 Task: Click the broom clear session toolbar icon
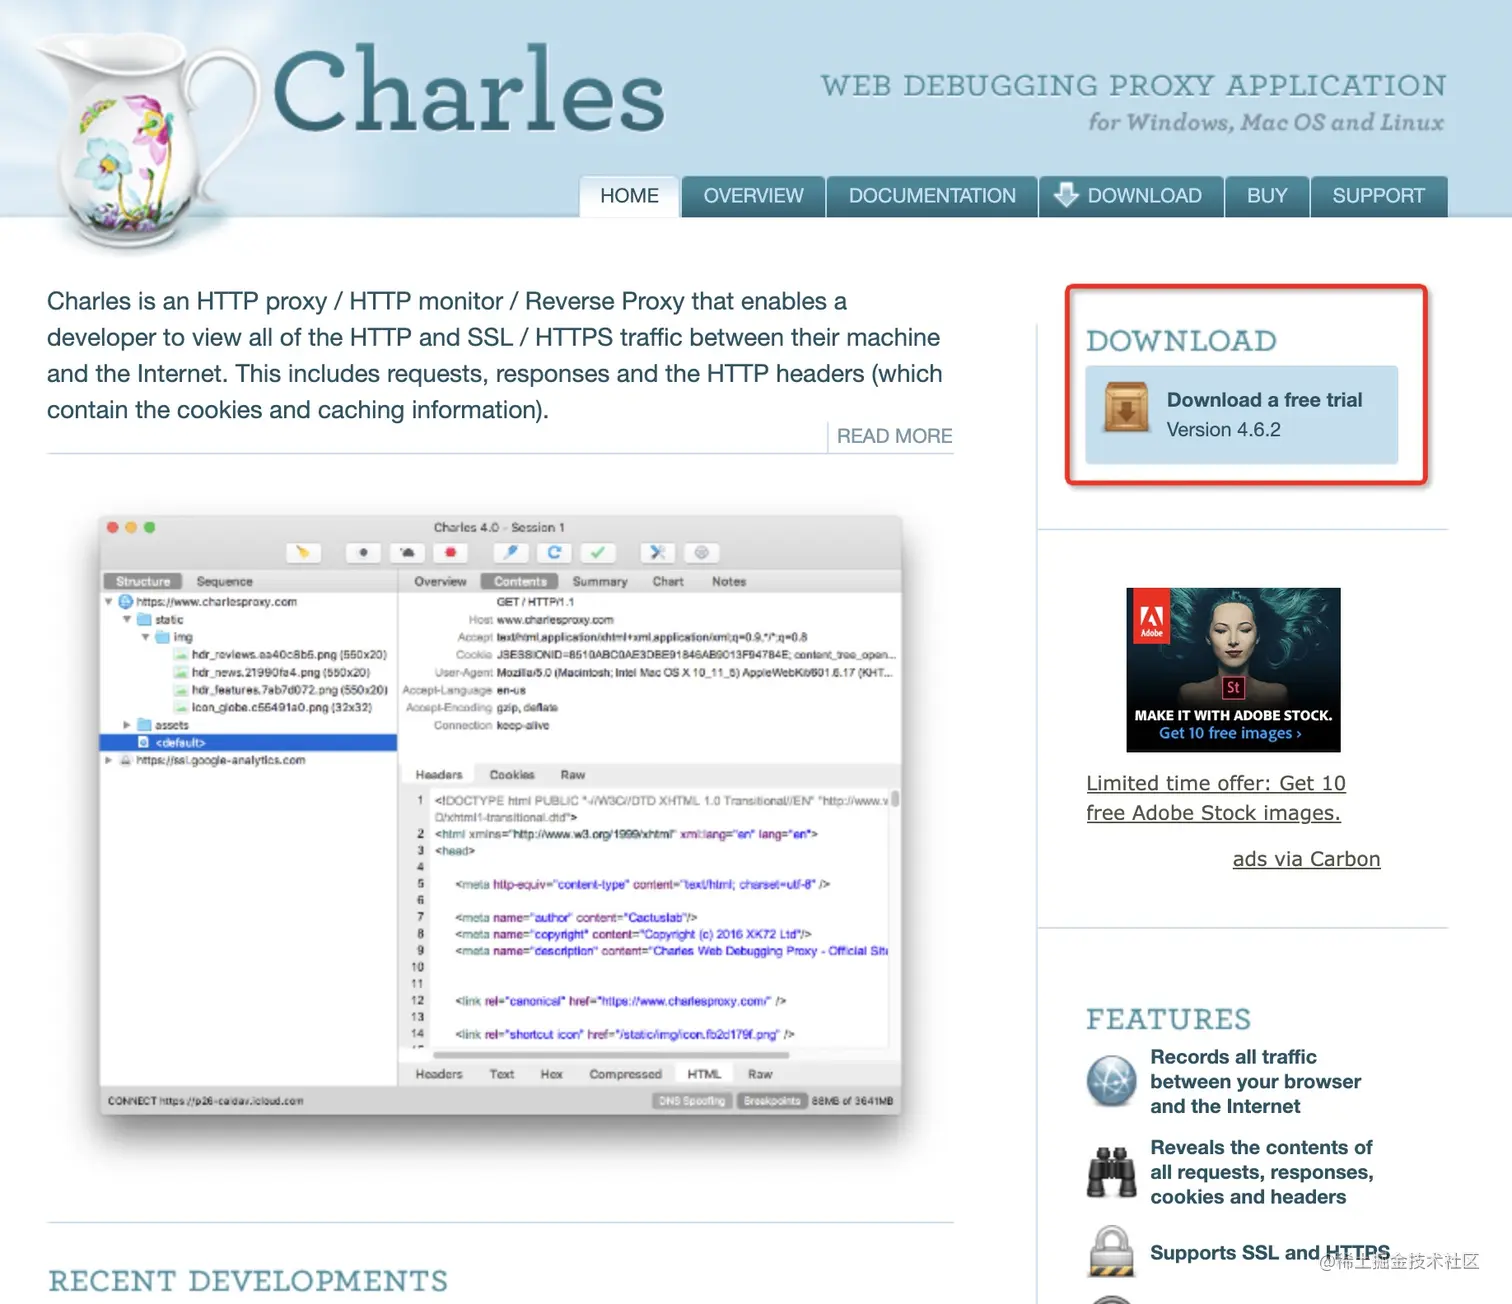(303, 552)
